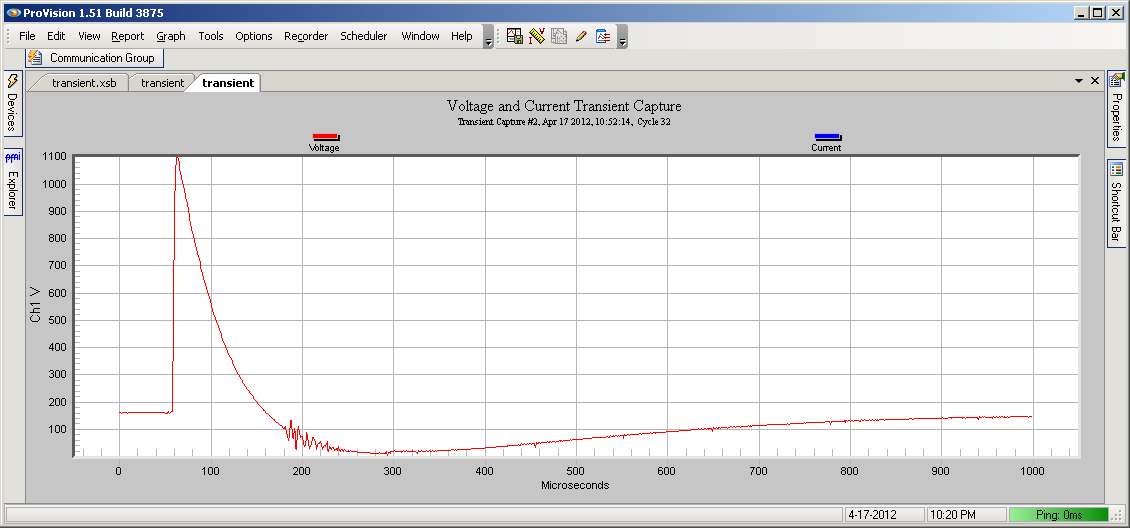This screenshot has height=528, width=1130.
Task: Click the Properties panel icon
Action: [1116, 81]
